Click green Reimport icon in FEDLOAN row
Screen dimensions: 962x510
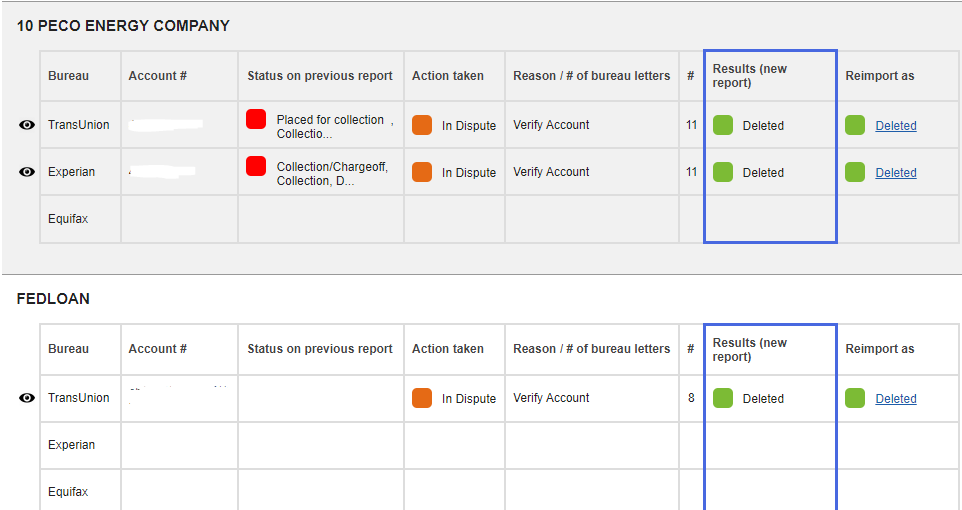pyautogui.click(x=855, y=398)
